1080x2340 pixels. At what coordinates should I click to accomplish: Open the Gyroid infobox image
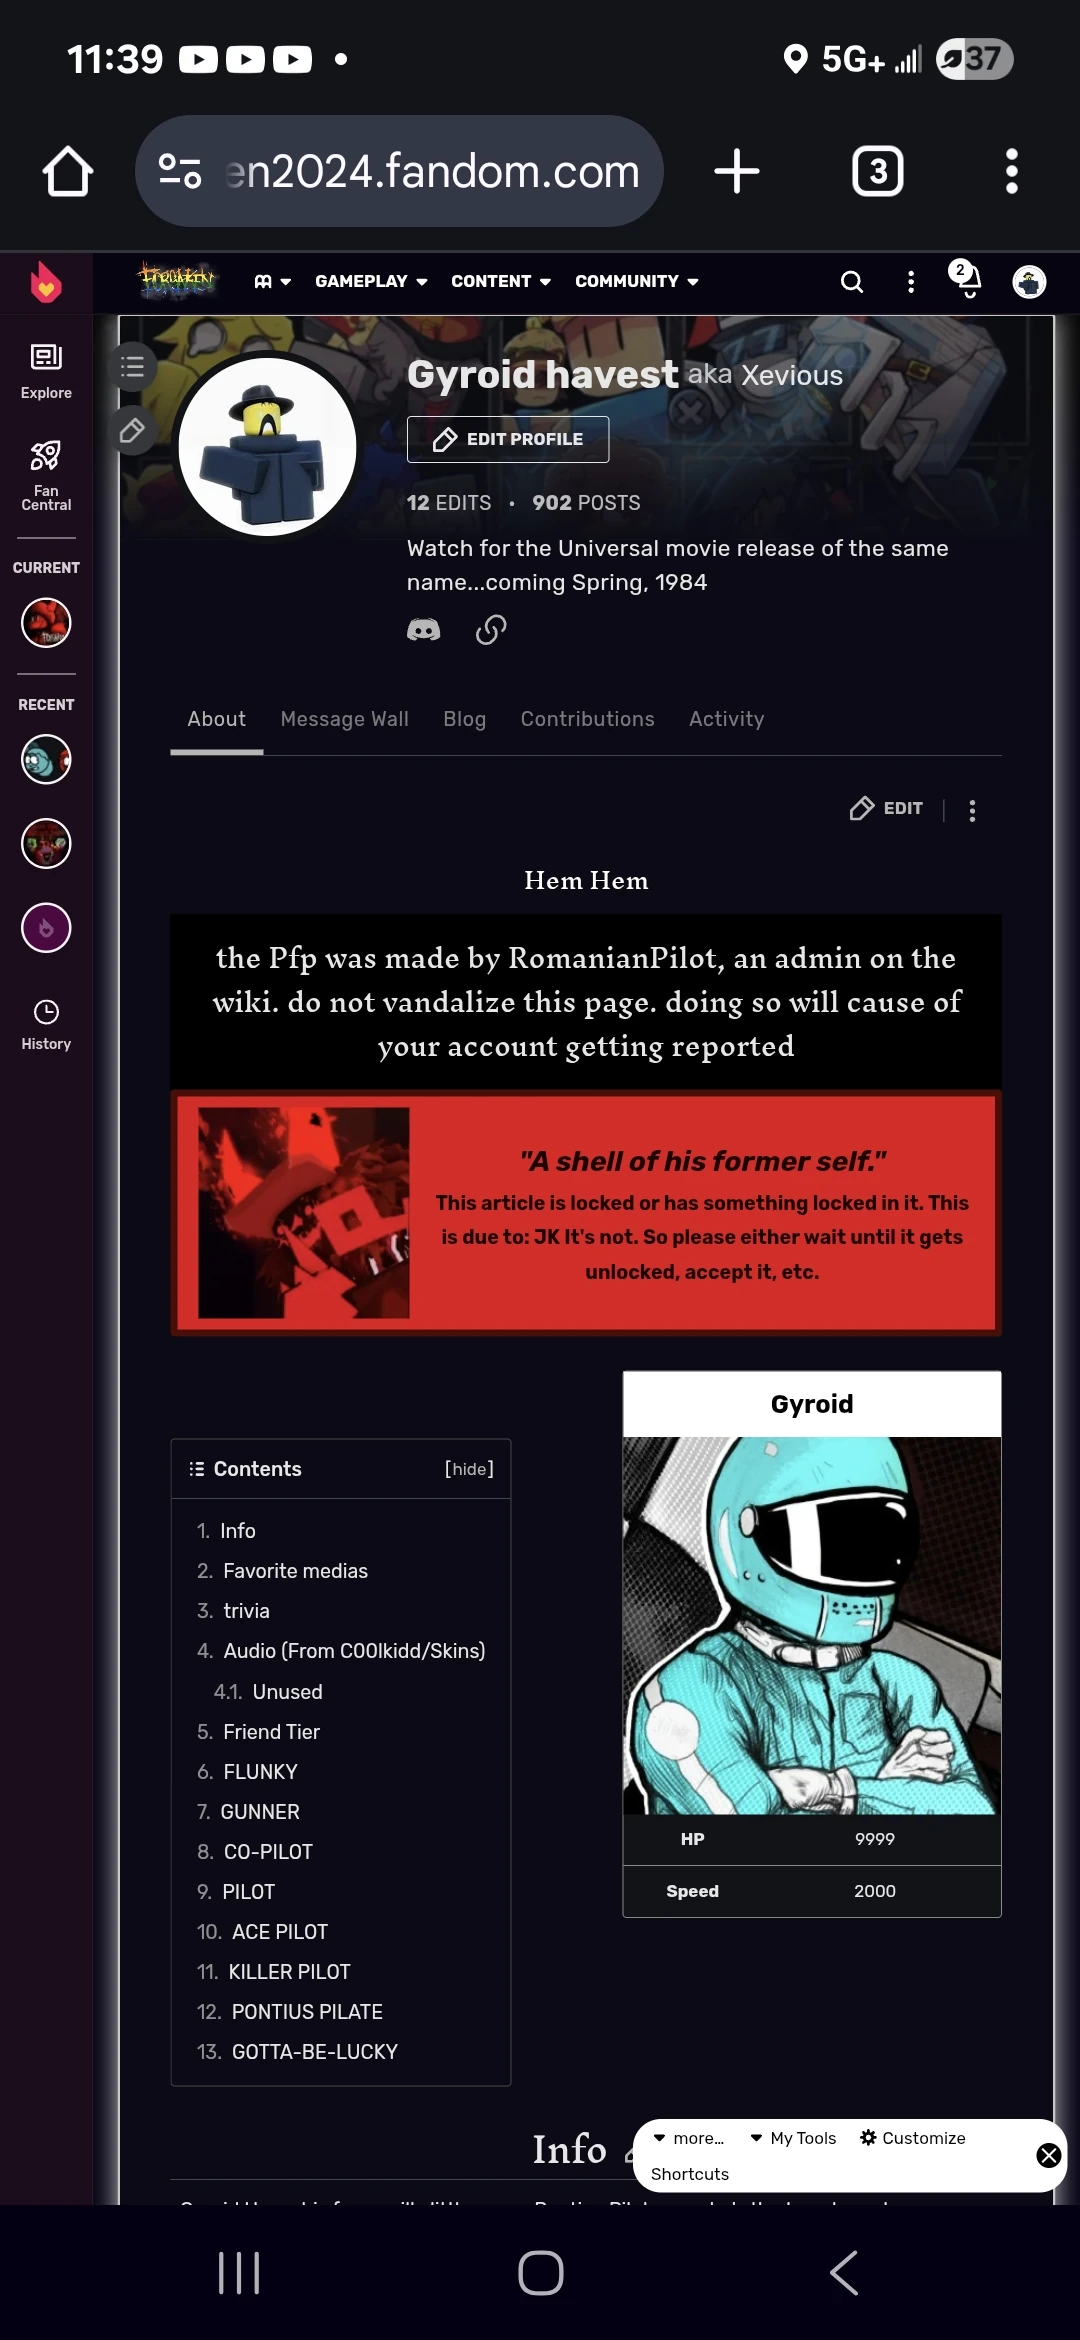(x=812, y=1626)
